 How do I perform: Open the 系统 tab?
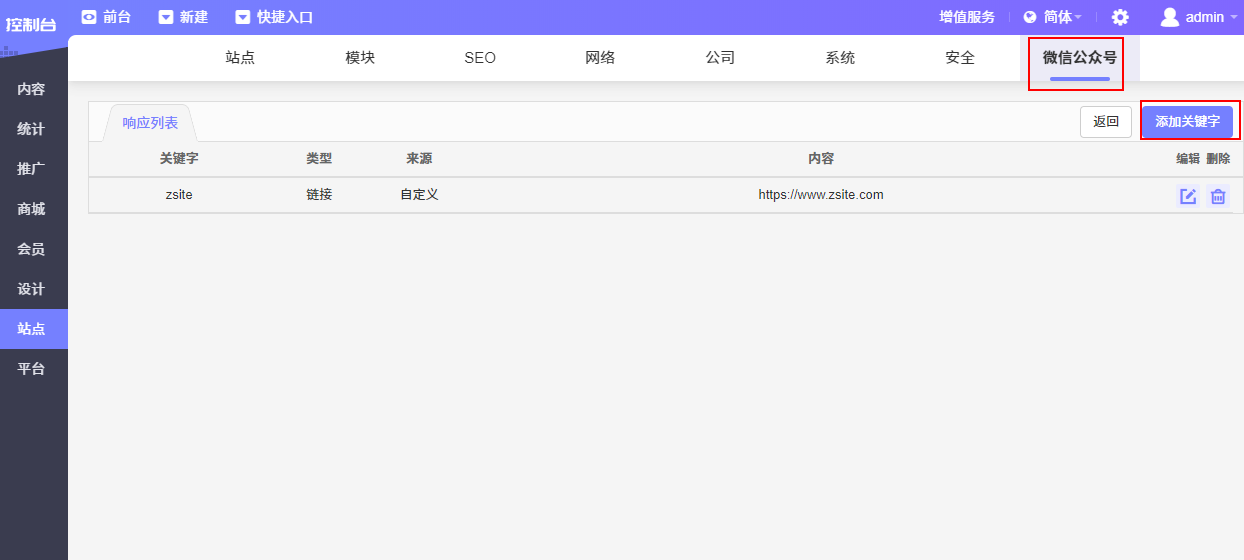click(840, 58)
